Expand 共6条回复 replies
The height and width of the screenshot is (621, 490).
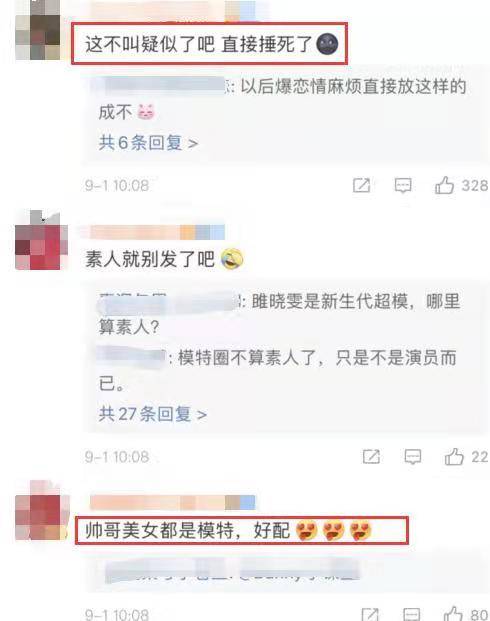pyautogui.click(x=148, y=143)
